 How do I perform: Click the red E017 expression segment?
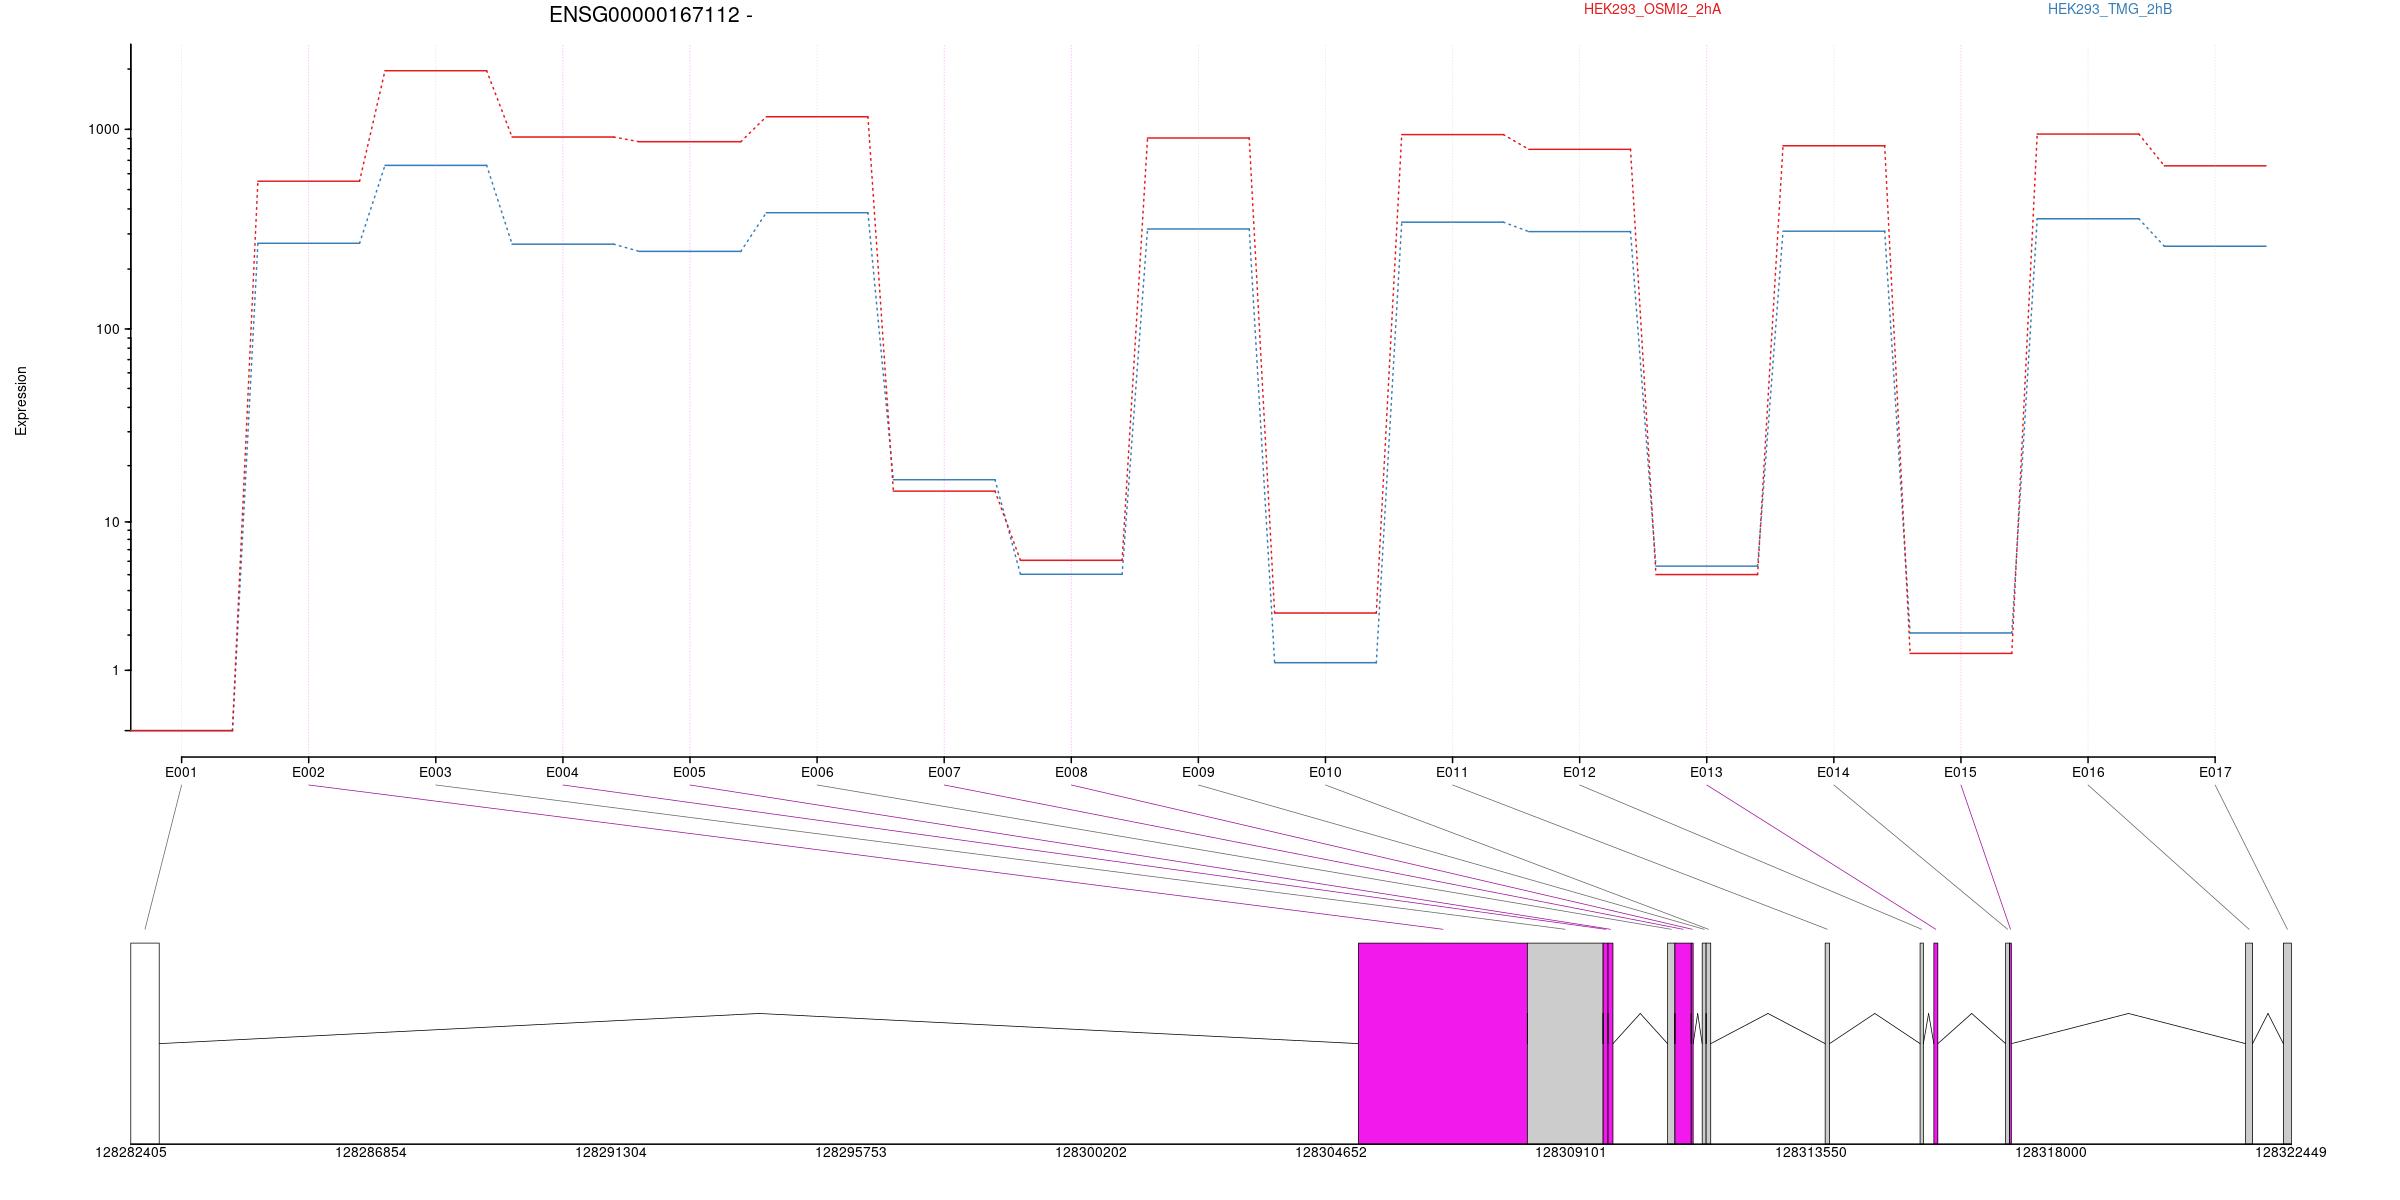coord(2215,166)
